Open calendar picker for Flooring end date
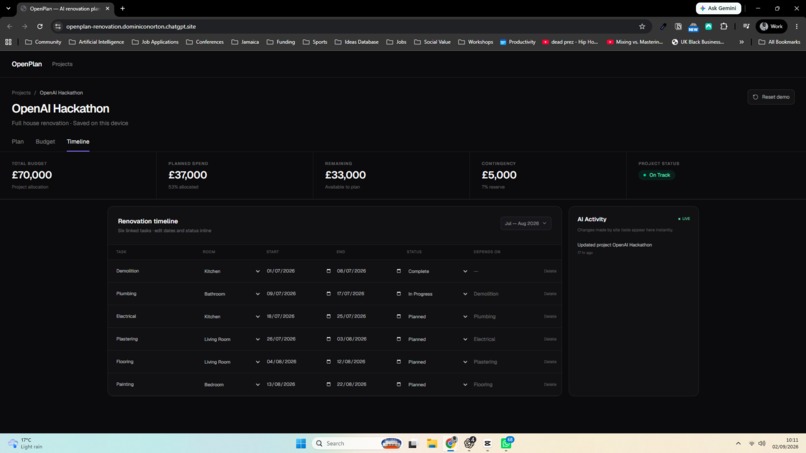This screenshot has height=453, width=806. pyautogui.click(x=398, y=361)
